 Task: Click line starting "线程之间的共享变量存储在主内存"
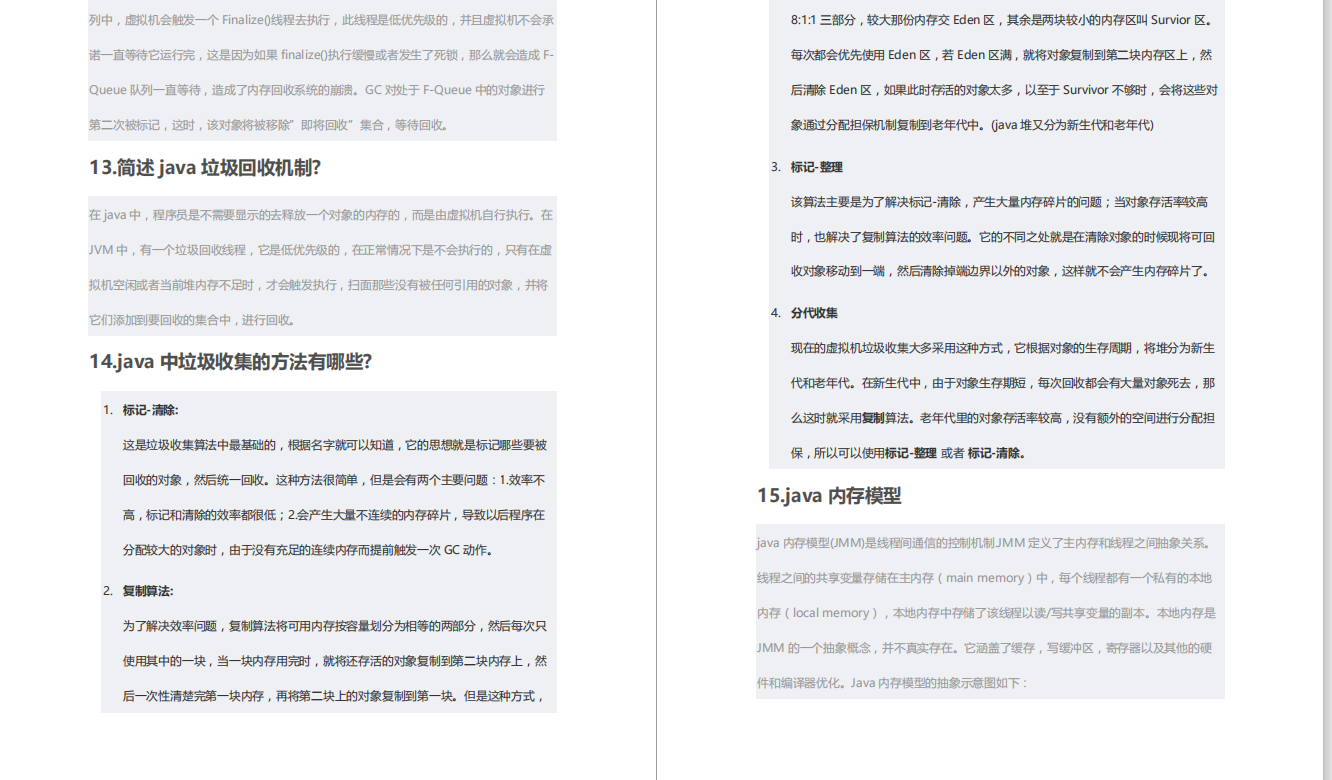(984, 578)
